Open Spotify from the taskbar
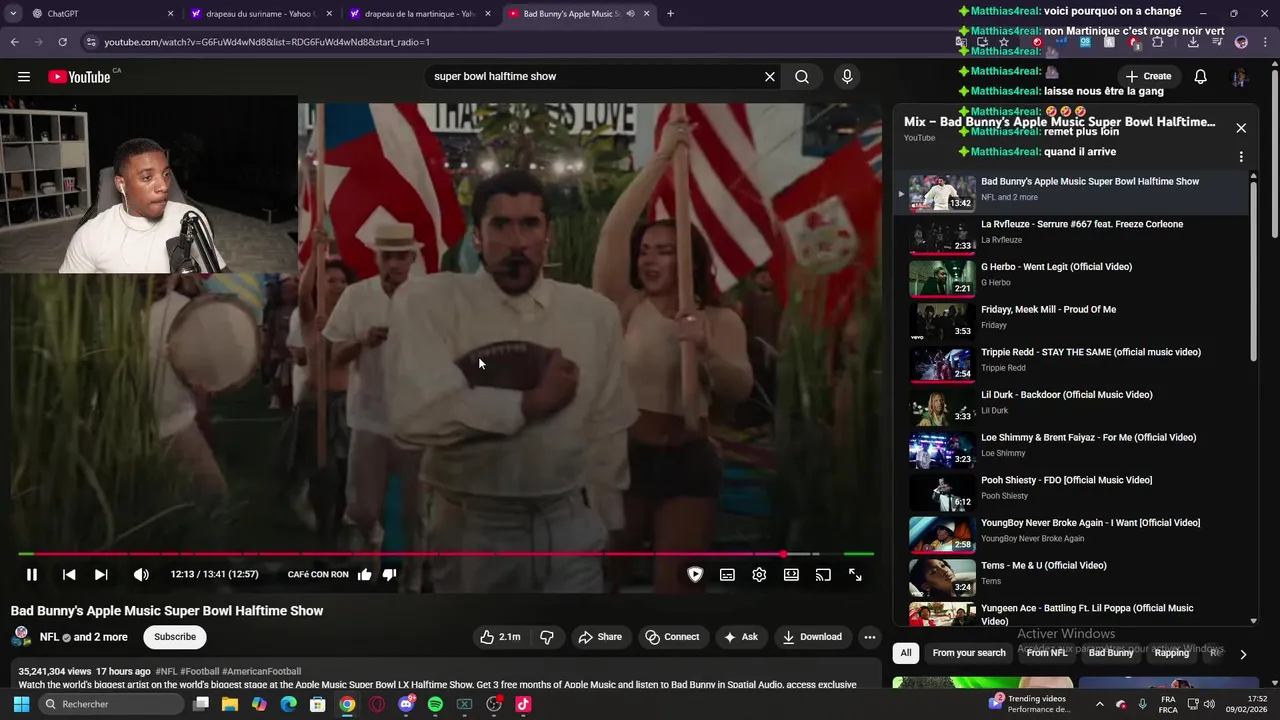Screen dimensions: 1280x720 [x=435, y=704]
